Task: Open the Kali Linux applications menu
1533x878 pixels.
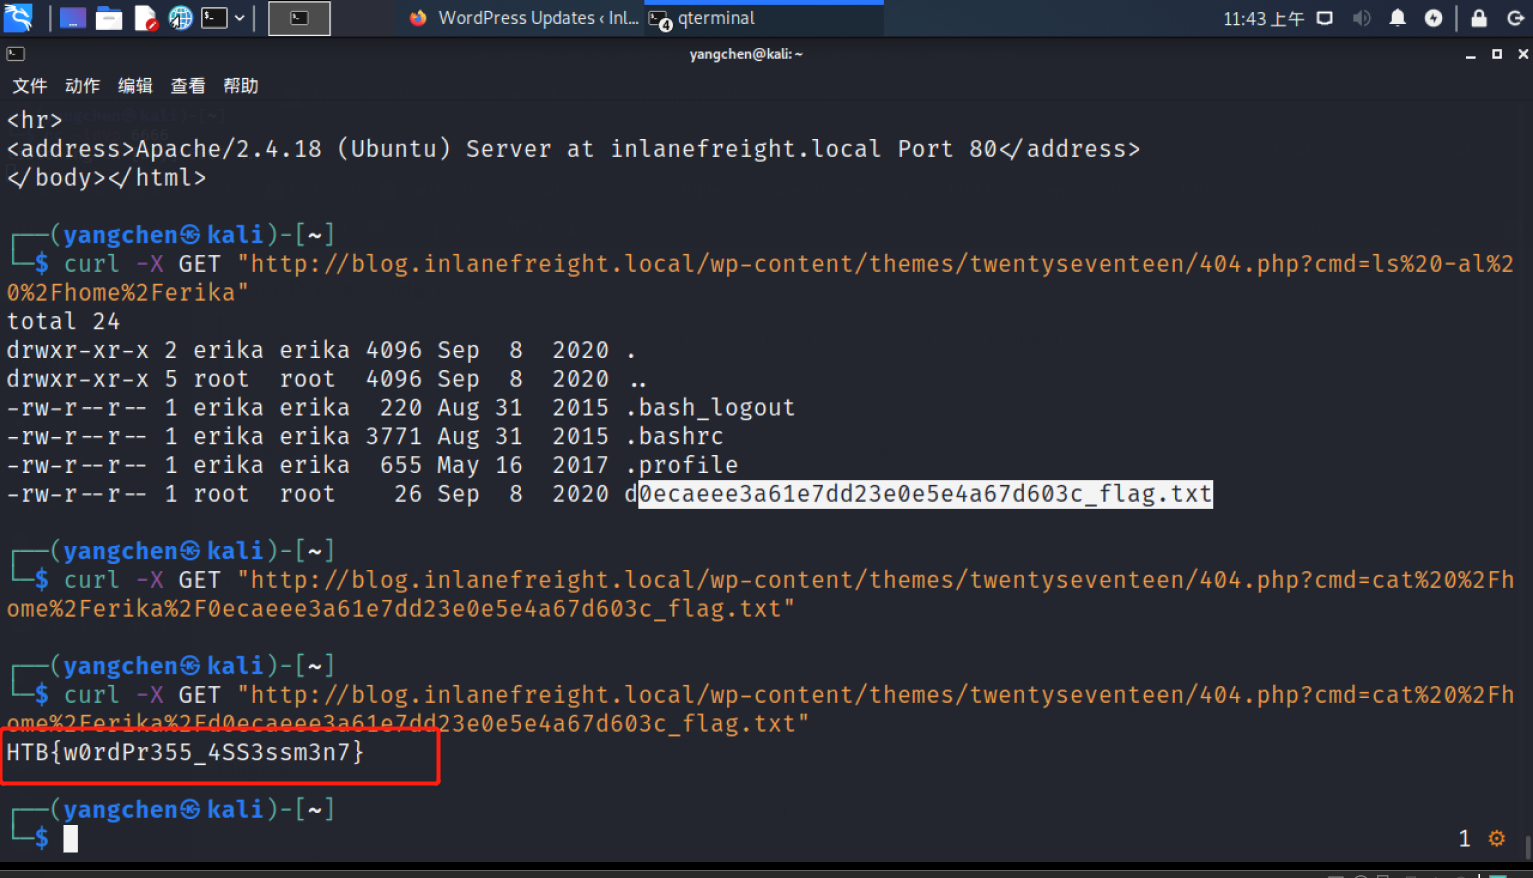Action: (x=18, y=17)
